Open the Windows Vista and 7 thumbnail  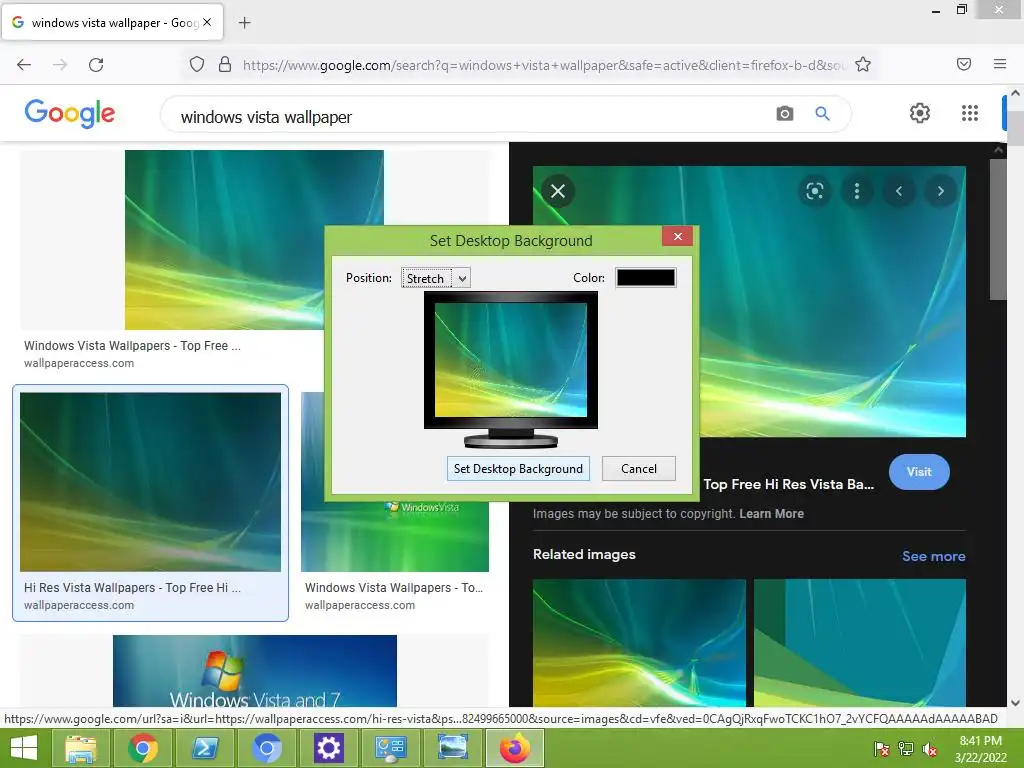[x=255, y=671]
